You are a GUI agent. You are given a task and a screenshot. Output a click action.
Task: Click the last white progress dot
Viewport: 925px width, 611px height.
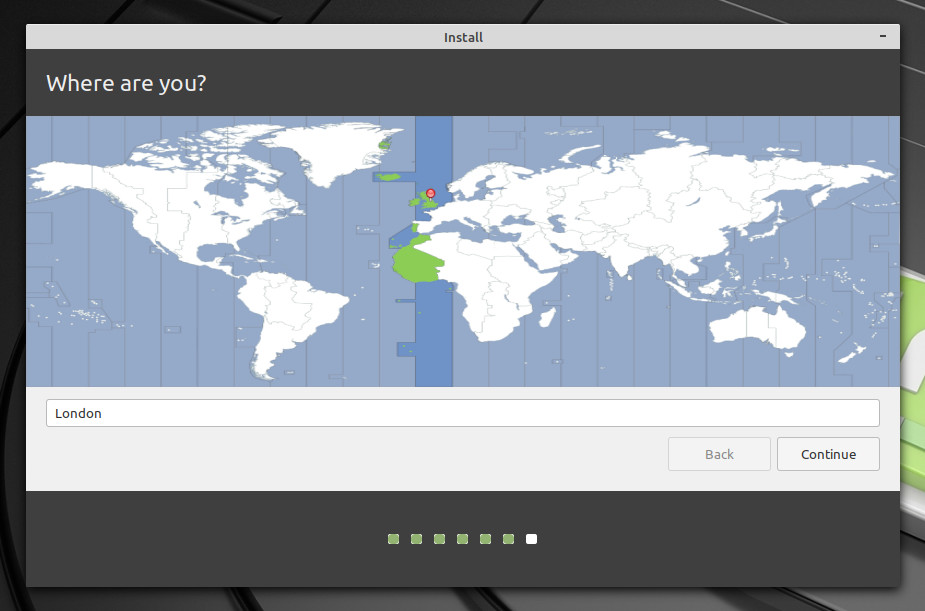[x=532, y=538]
